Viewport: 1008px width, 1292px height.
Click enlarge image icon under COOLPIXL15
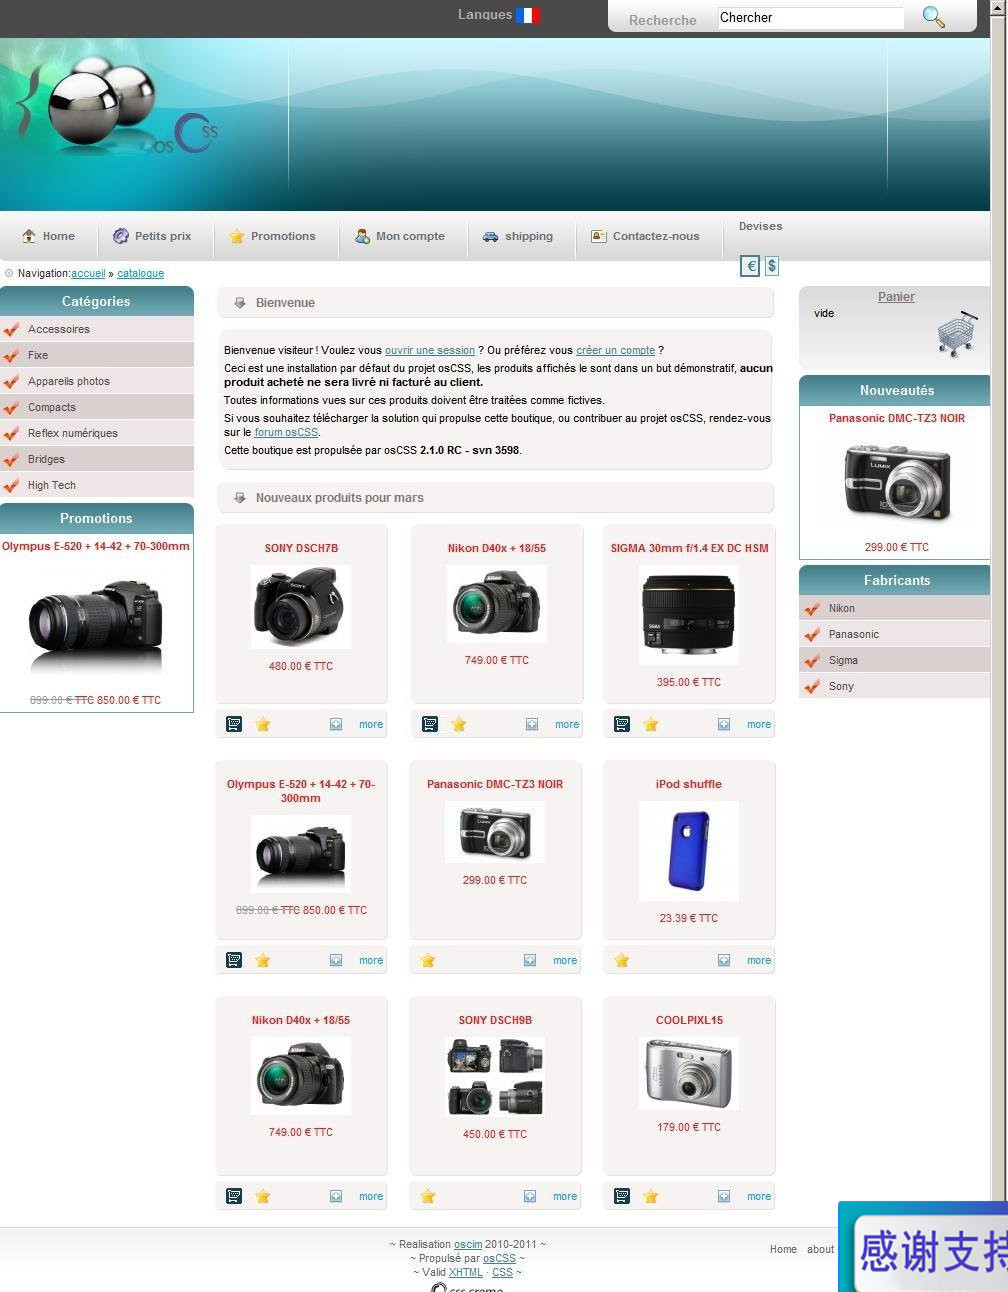click(724, 1196)
